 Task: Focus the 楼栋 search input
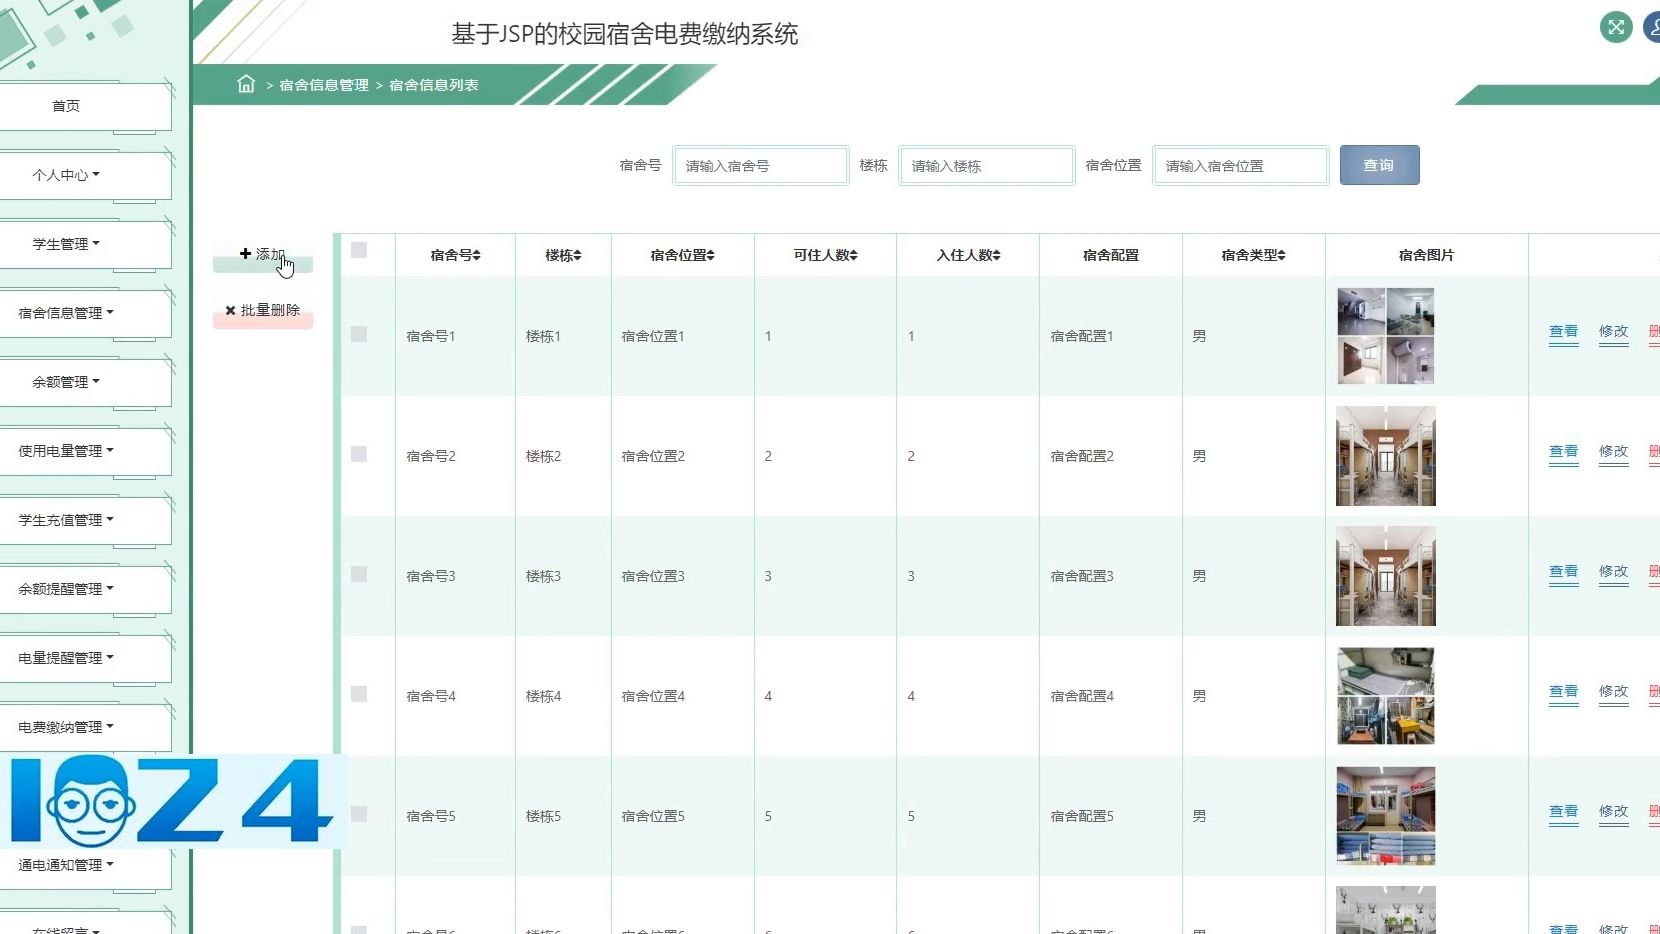986,165
